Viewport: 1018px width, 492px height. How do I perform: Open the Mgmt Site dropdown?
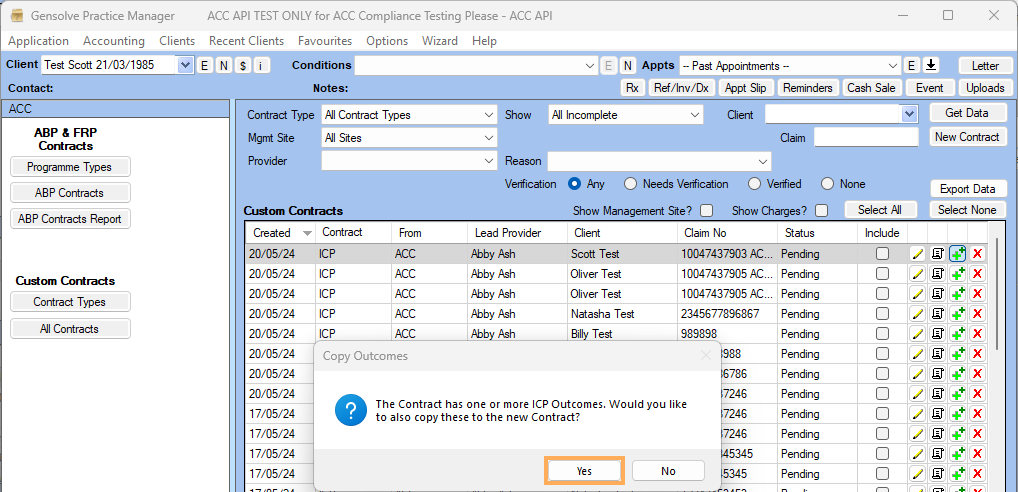click(x=490, y=138)
